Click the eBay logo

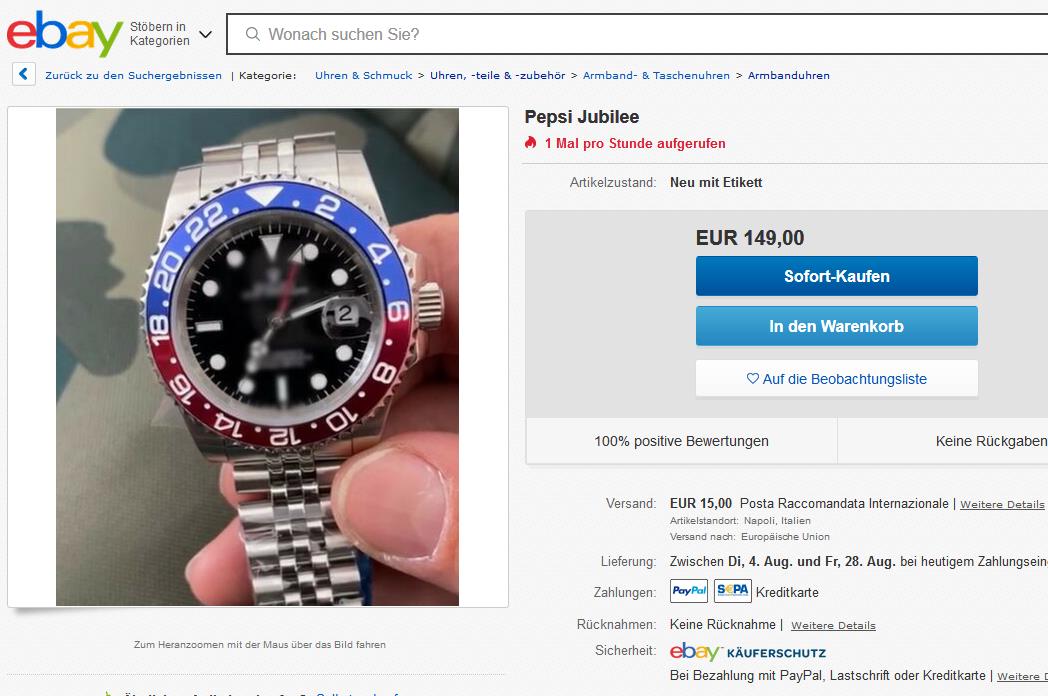63,34
